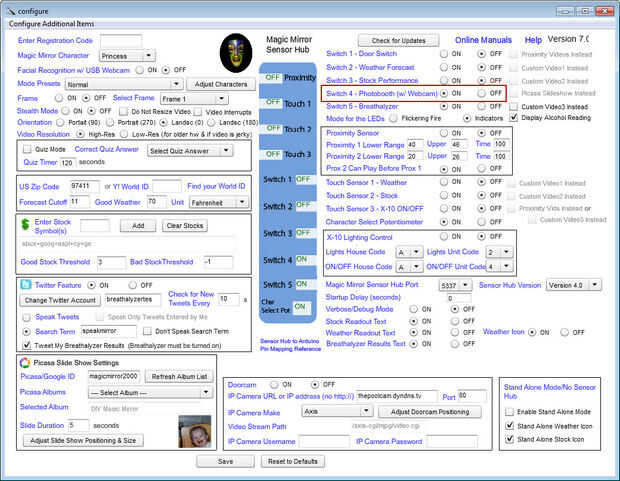620x481 pixels.
Task: Select Flickering Fire LED mode
Action: pos(393,118)
